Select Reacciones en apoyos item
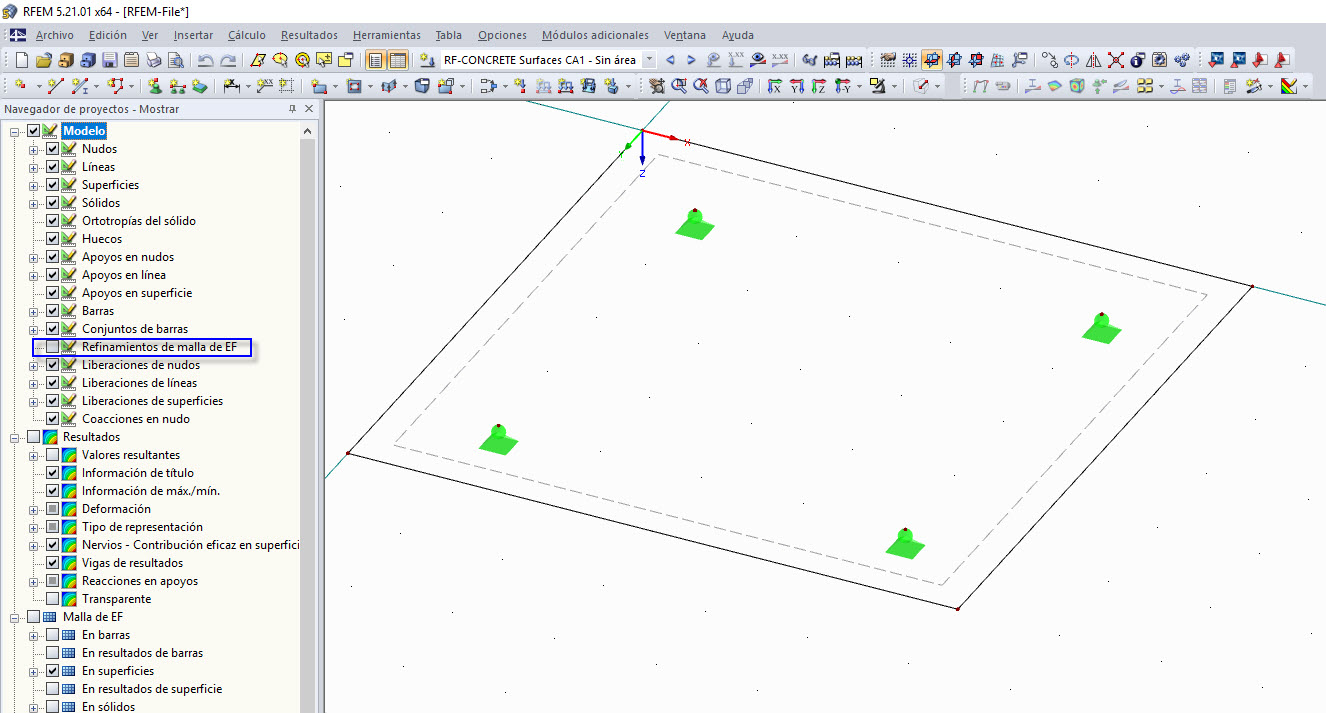This screenshot has height=713, width=1326. (140, 581)
